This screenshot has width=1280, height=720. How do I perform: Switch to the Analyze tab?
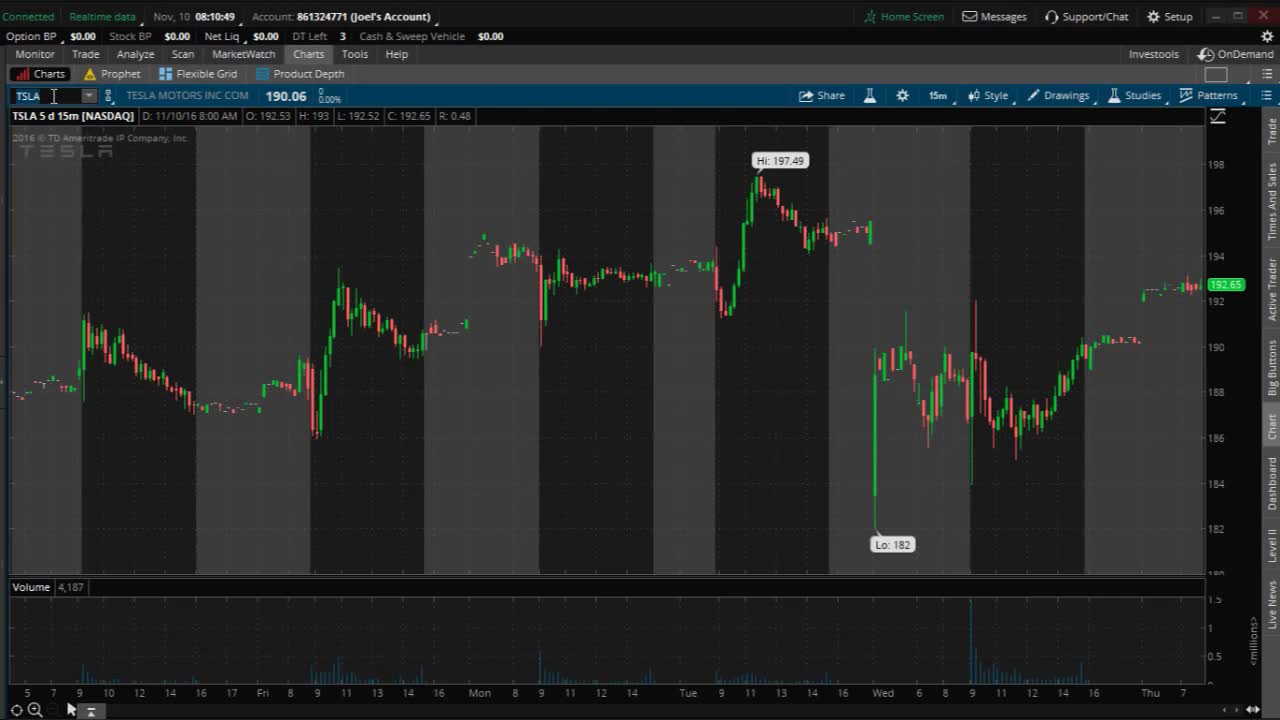tap(135, 55)
